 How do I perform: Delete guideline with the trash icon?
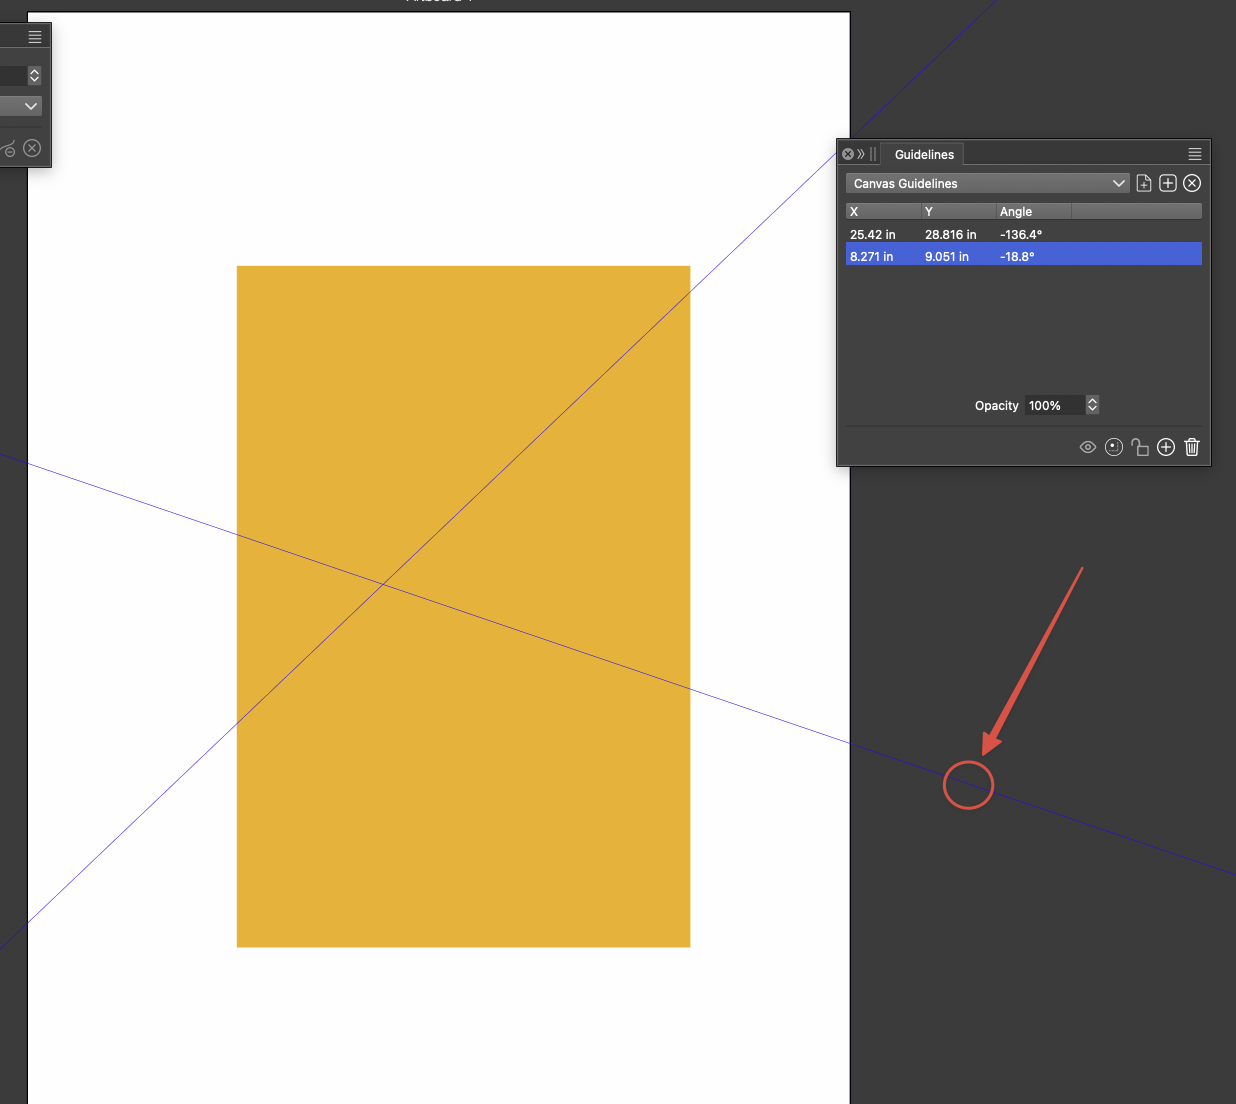pyautogui.click(x=1192, y=447)
